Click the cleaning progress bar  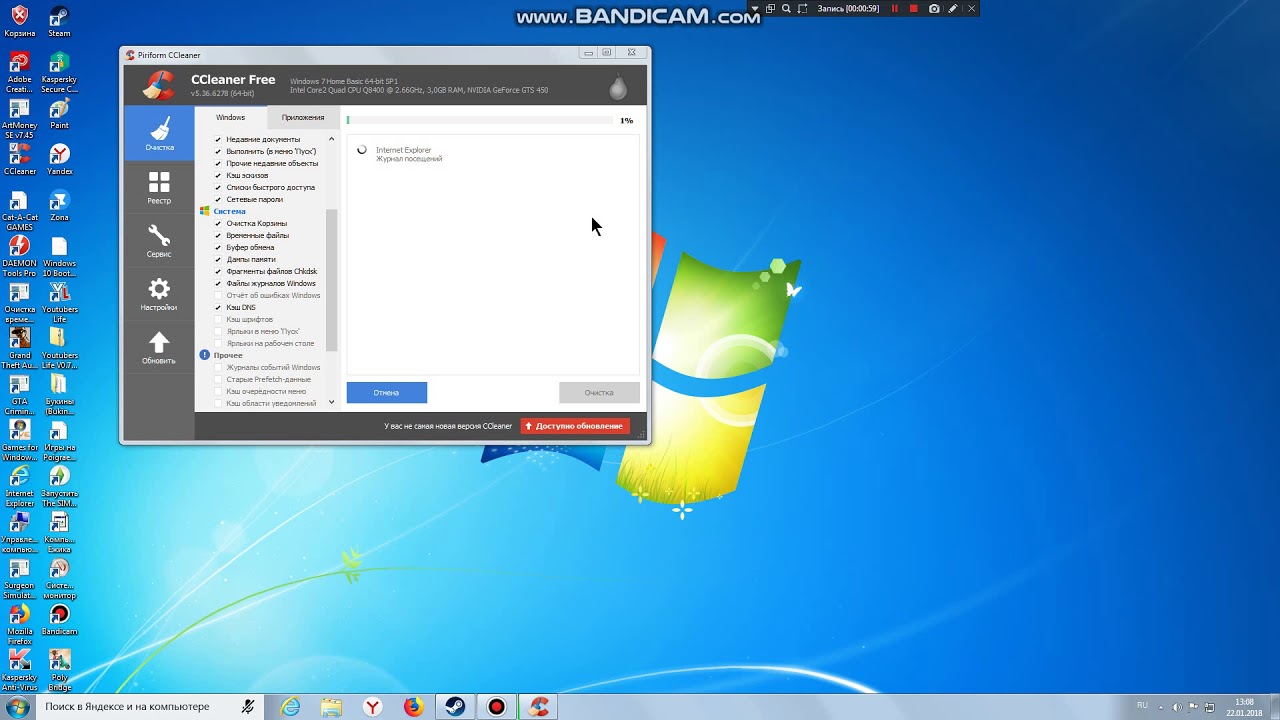[480, 120]
